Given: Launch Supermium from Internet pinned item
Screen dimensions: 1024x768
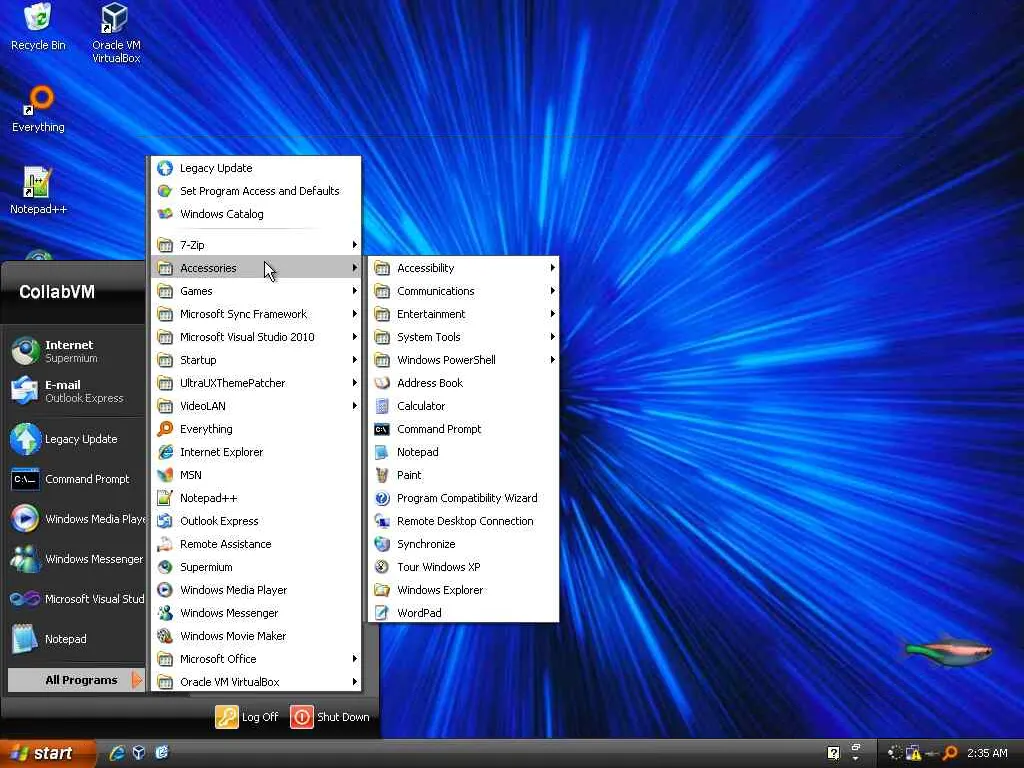Looking at the screenshot, I should [x=75, y=351].
